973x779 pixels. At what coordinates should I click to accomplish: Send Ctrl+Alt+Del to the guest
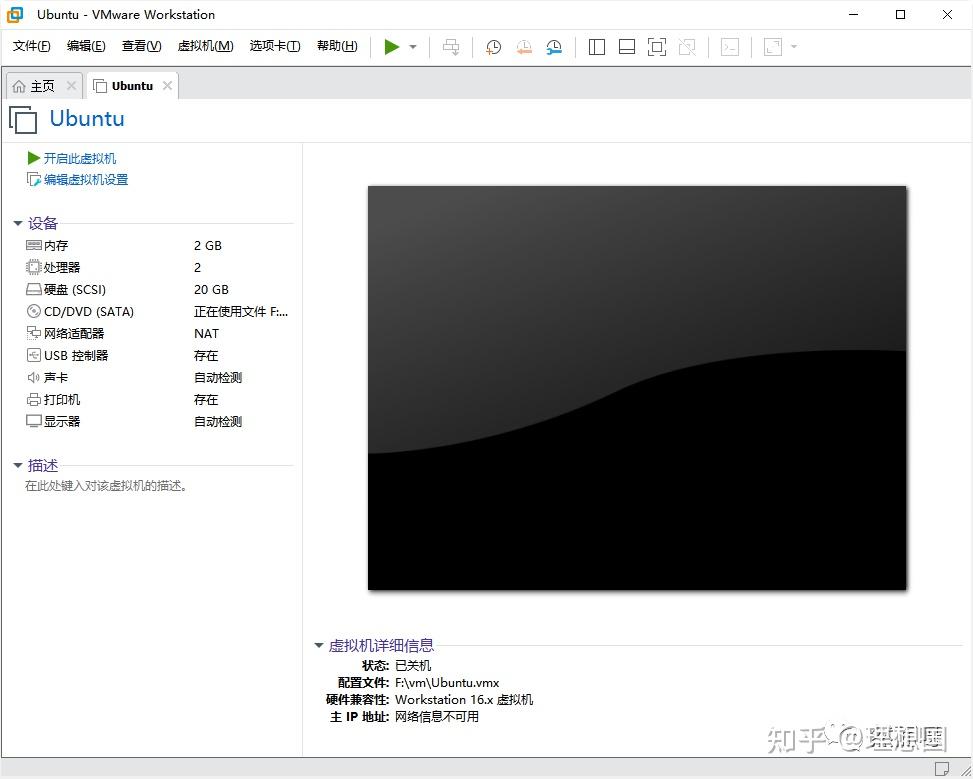(x=451, y=46)
